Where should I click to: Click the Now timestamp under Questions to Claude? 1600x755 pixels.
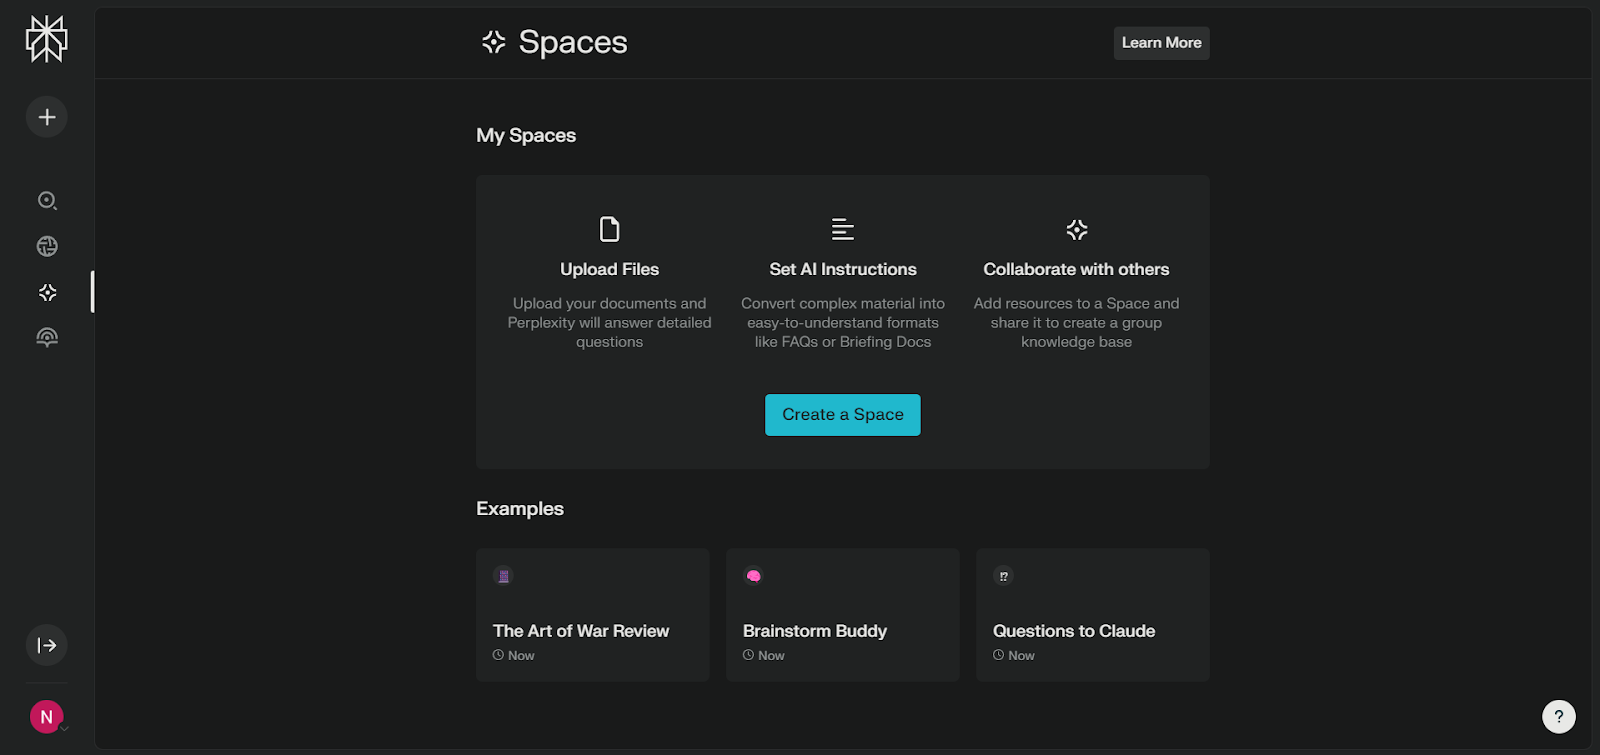(1014, 656)
